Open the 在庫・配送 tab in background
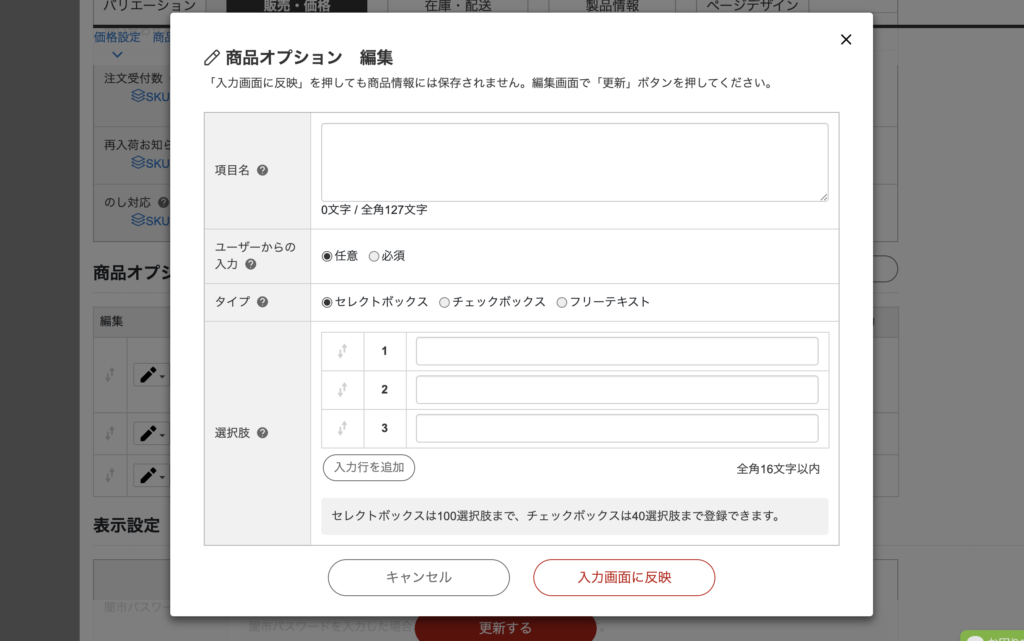This screenshot has height=641, width=1024. (x=458, y=6)
